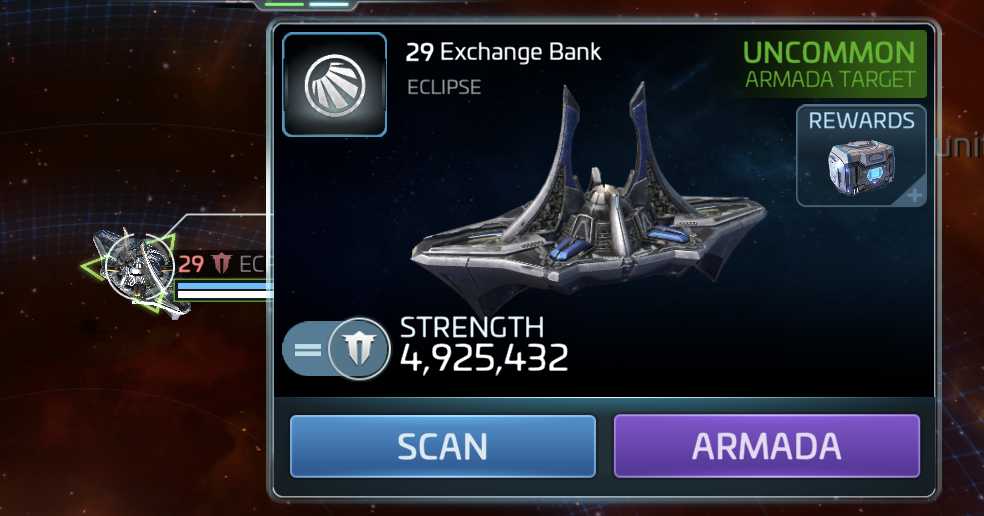The height and width of the screenshot is (516, 984).
Task: Click the REWARDS label
Action: (861, 121)
